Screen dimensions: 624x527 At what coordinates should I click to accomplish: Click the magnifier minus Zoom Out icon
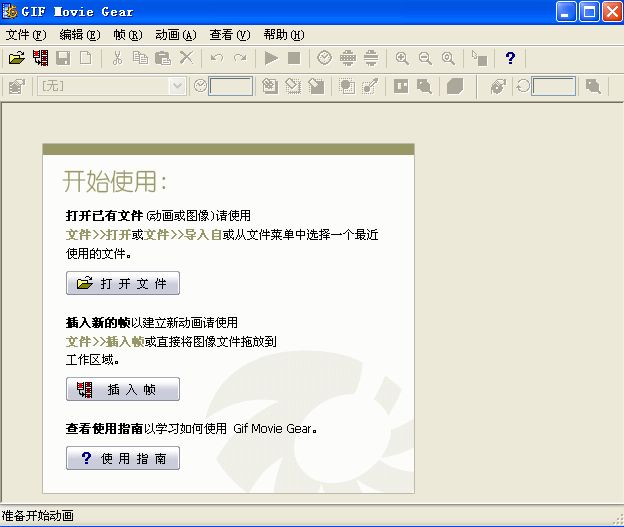[x=425, y=58]
